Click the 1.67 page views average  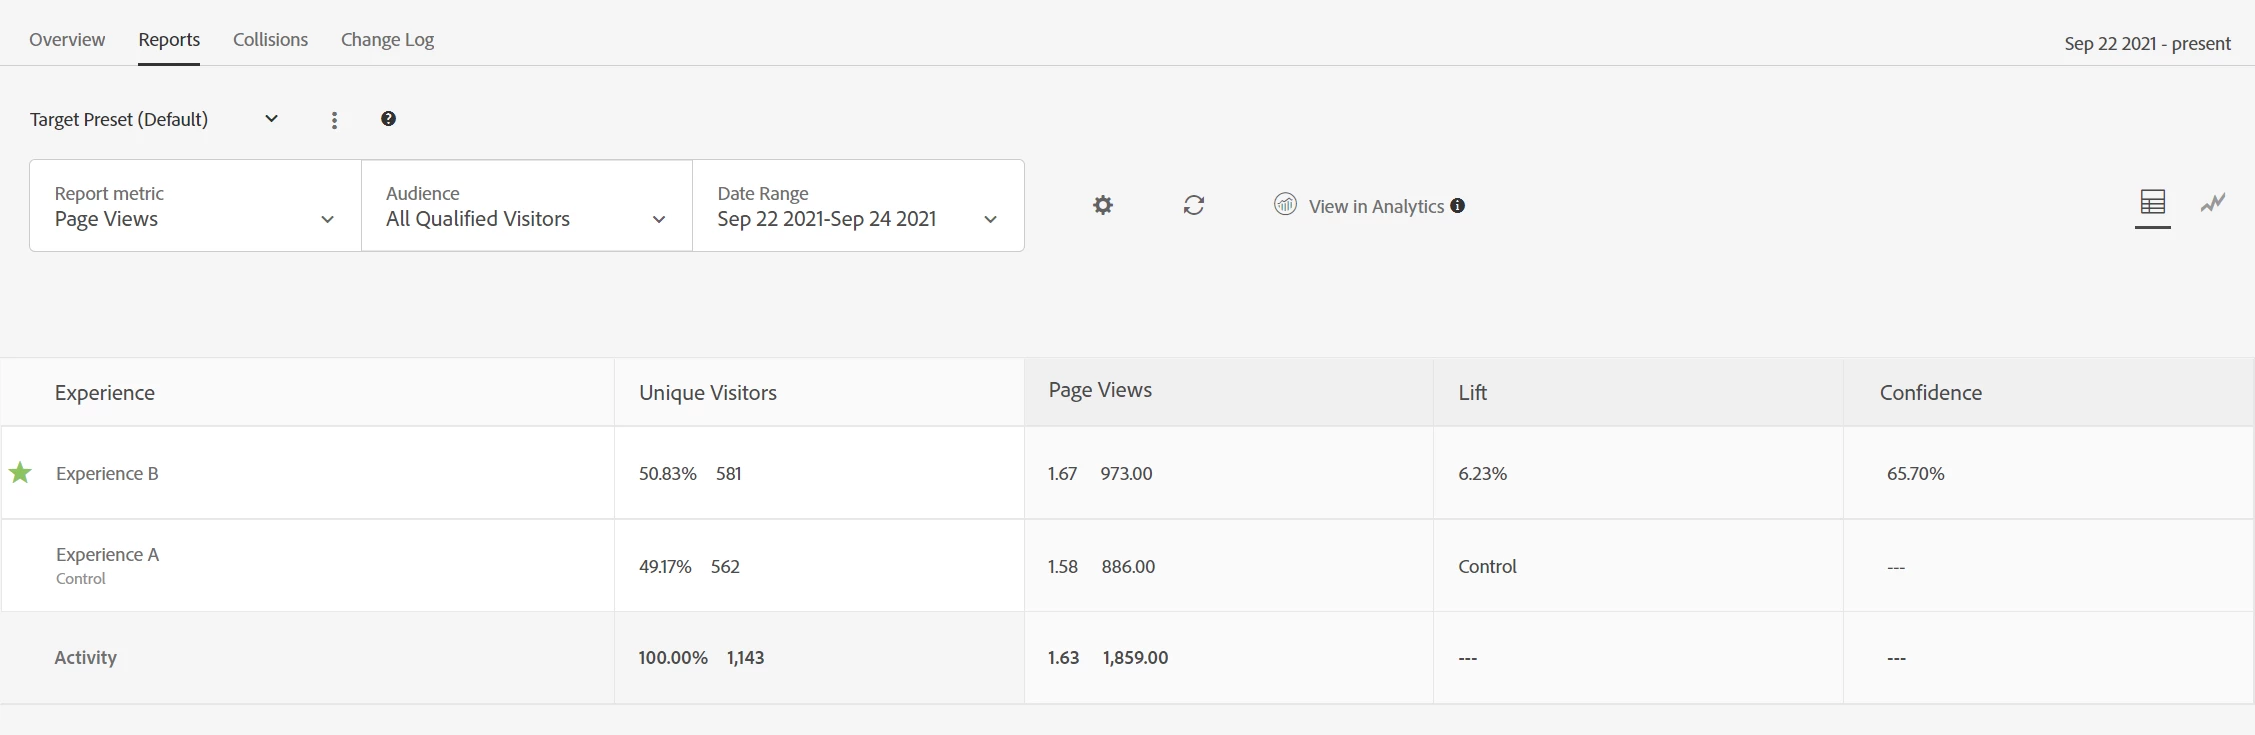(1062, 473)
